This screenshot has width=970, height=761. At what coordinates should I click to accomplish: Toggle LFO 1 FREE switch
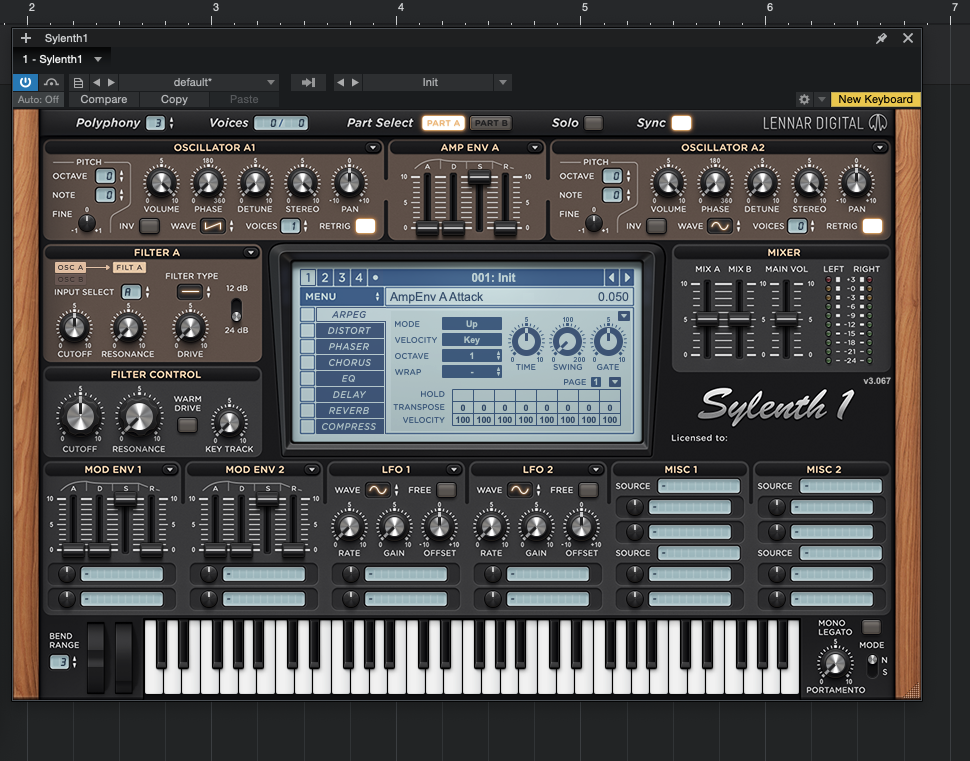pos(446,490)
